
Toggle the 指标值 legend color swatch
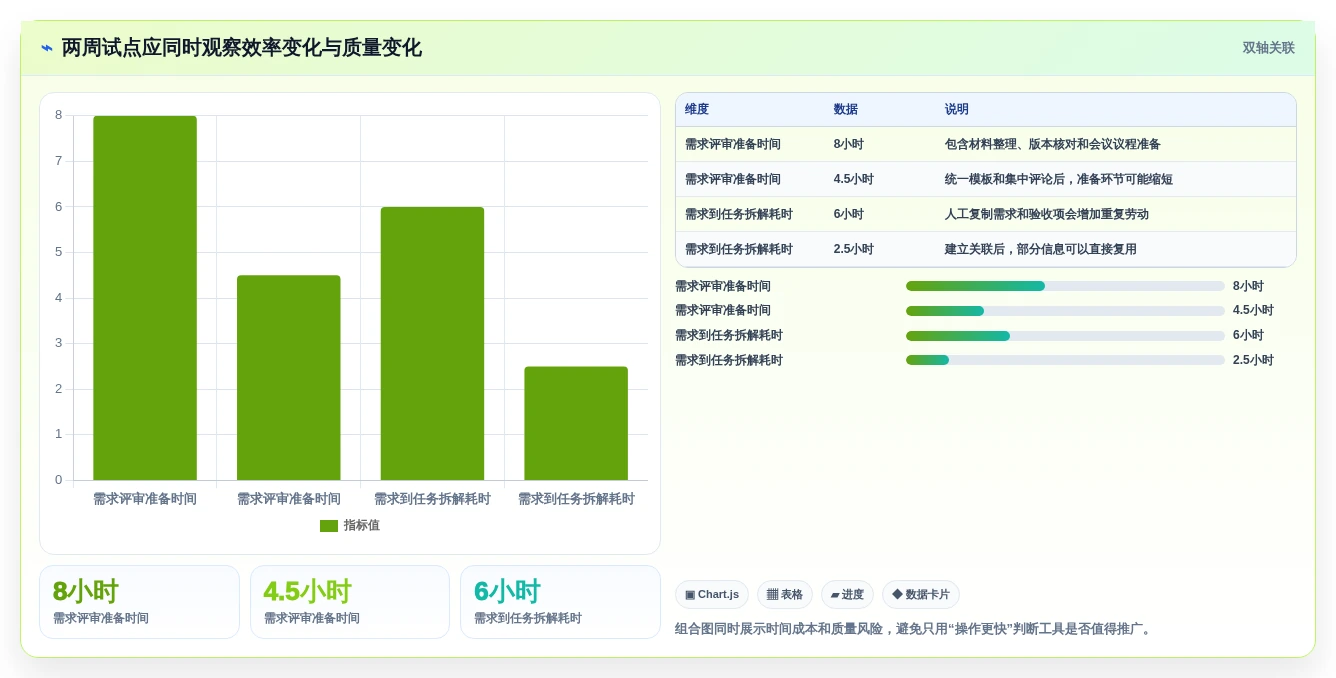coord(329,526)
